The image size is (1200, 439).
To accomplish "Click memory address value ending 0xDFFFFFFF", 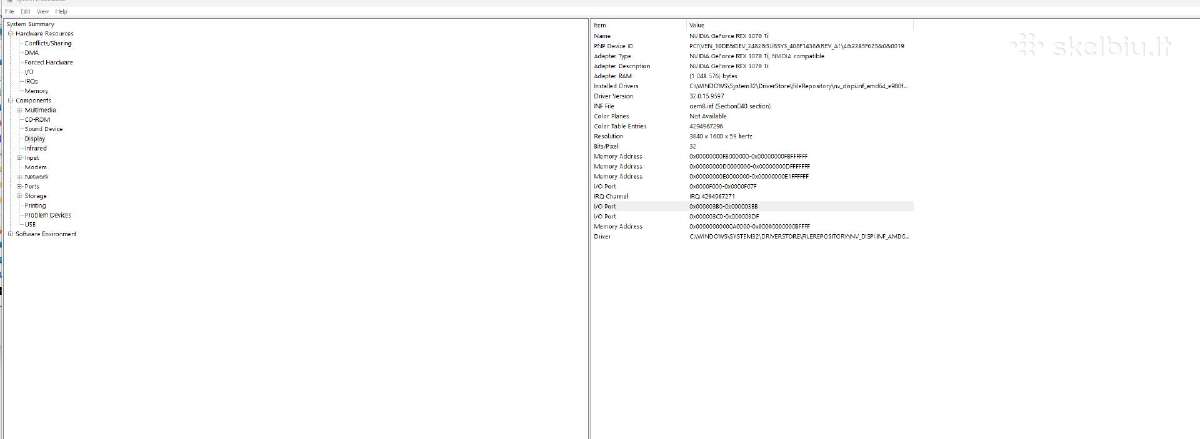I will (749, 166).
